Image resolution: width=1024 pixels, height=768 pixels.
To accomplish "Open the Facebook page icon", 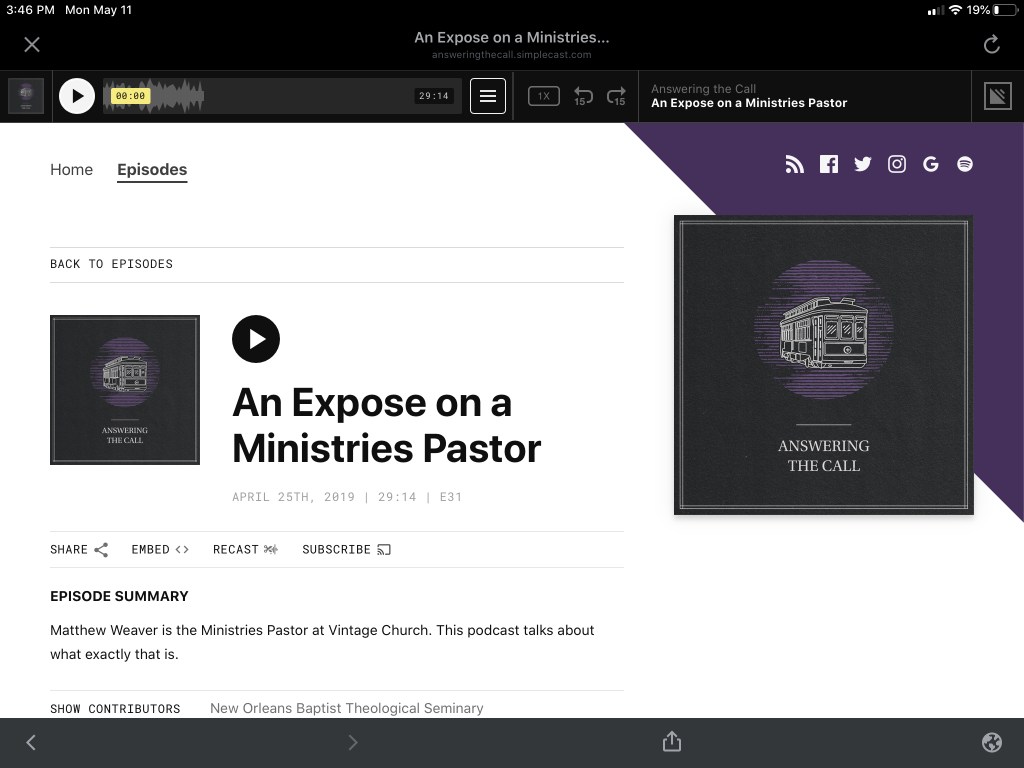I will pyautogui.click(x=829, y=165).
